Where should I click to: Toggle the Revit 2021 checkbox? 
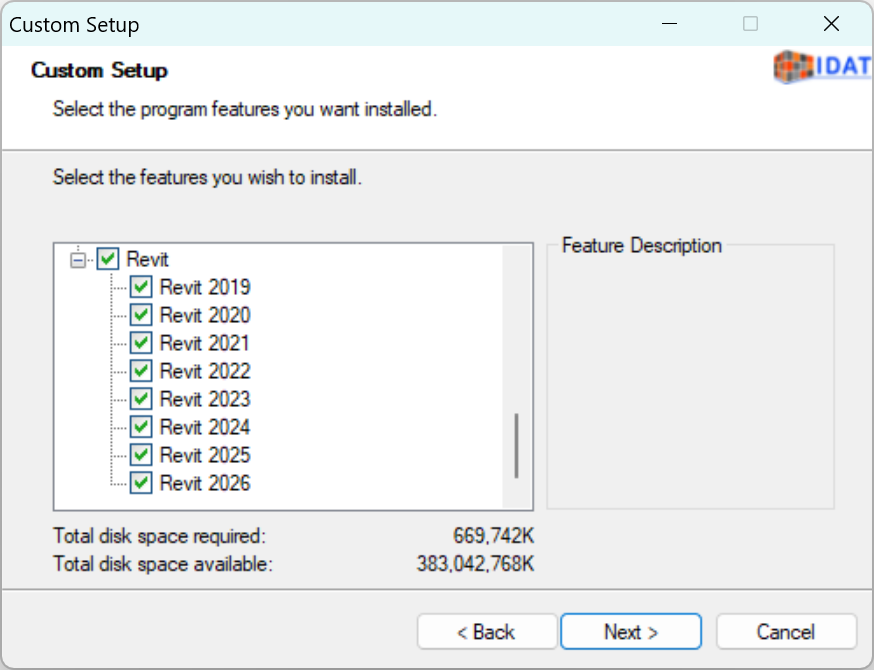tap(141, 343)
